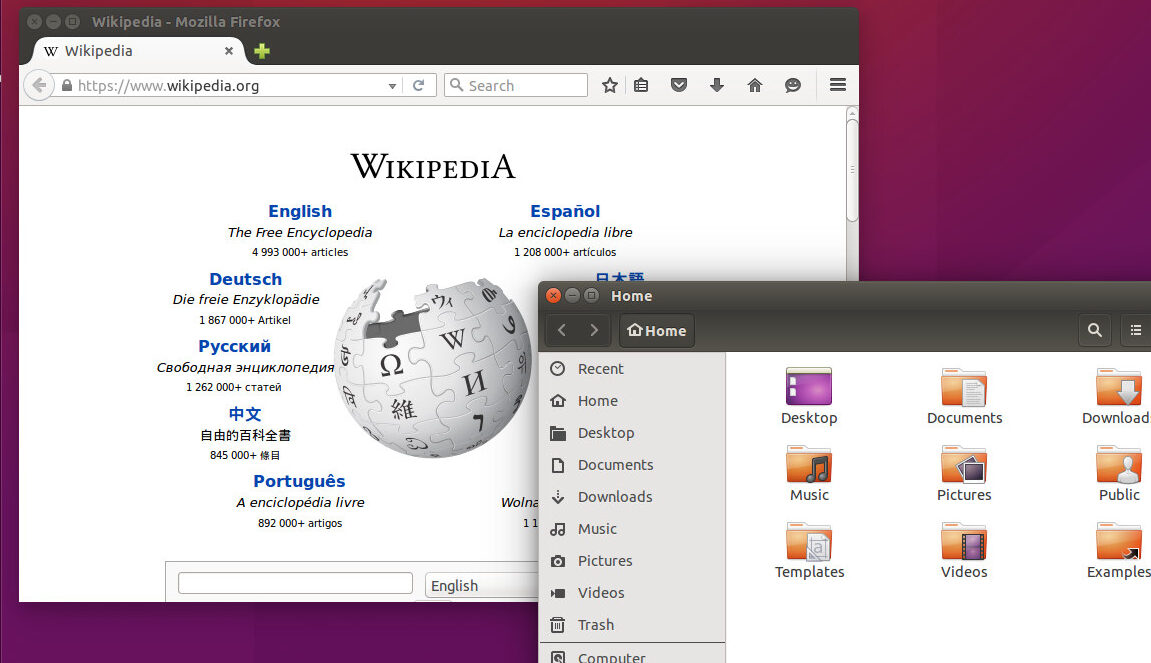Select the Examples folder icon
The width and height of the screenshot is (1151, 663).
[1119, 542]
